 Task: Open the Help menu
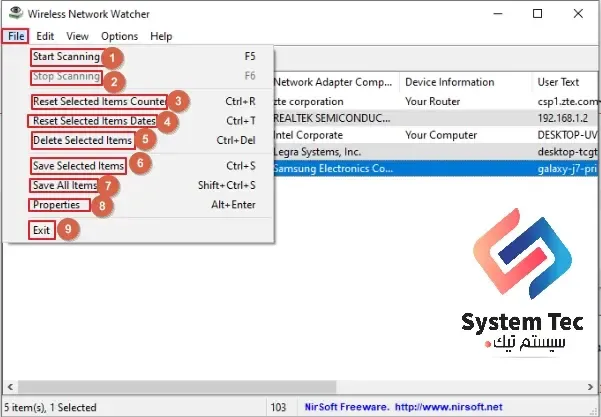[x=161, y=36]
